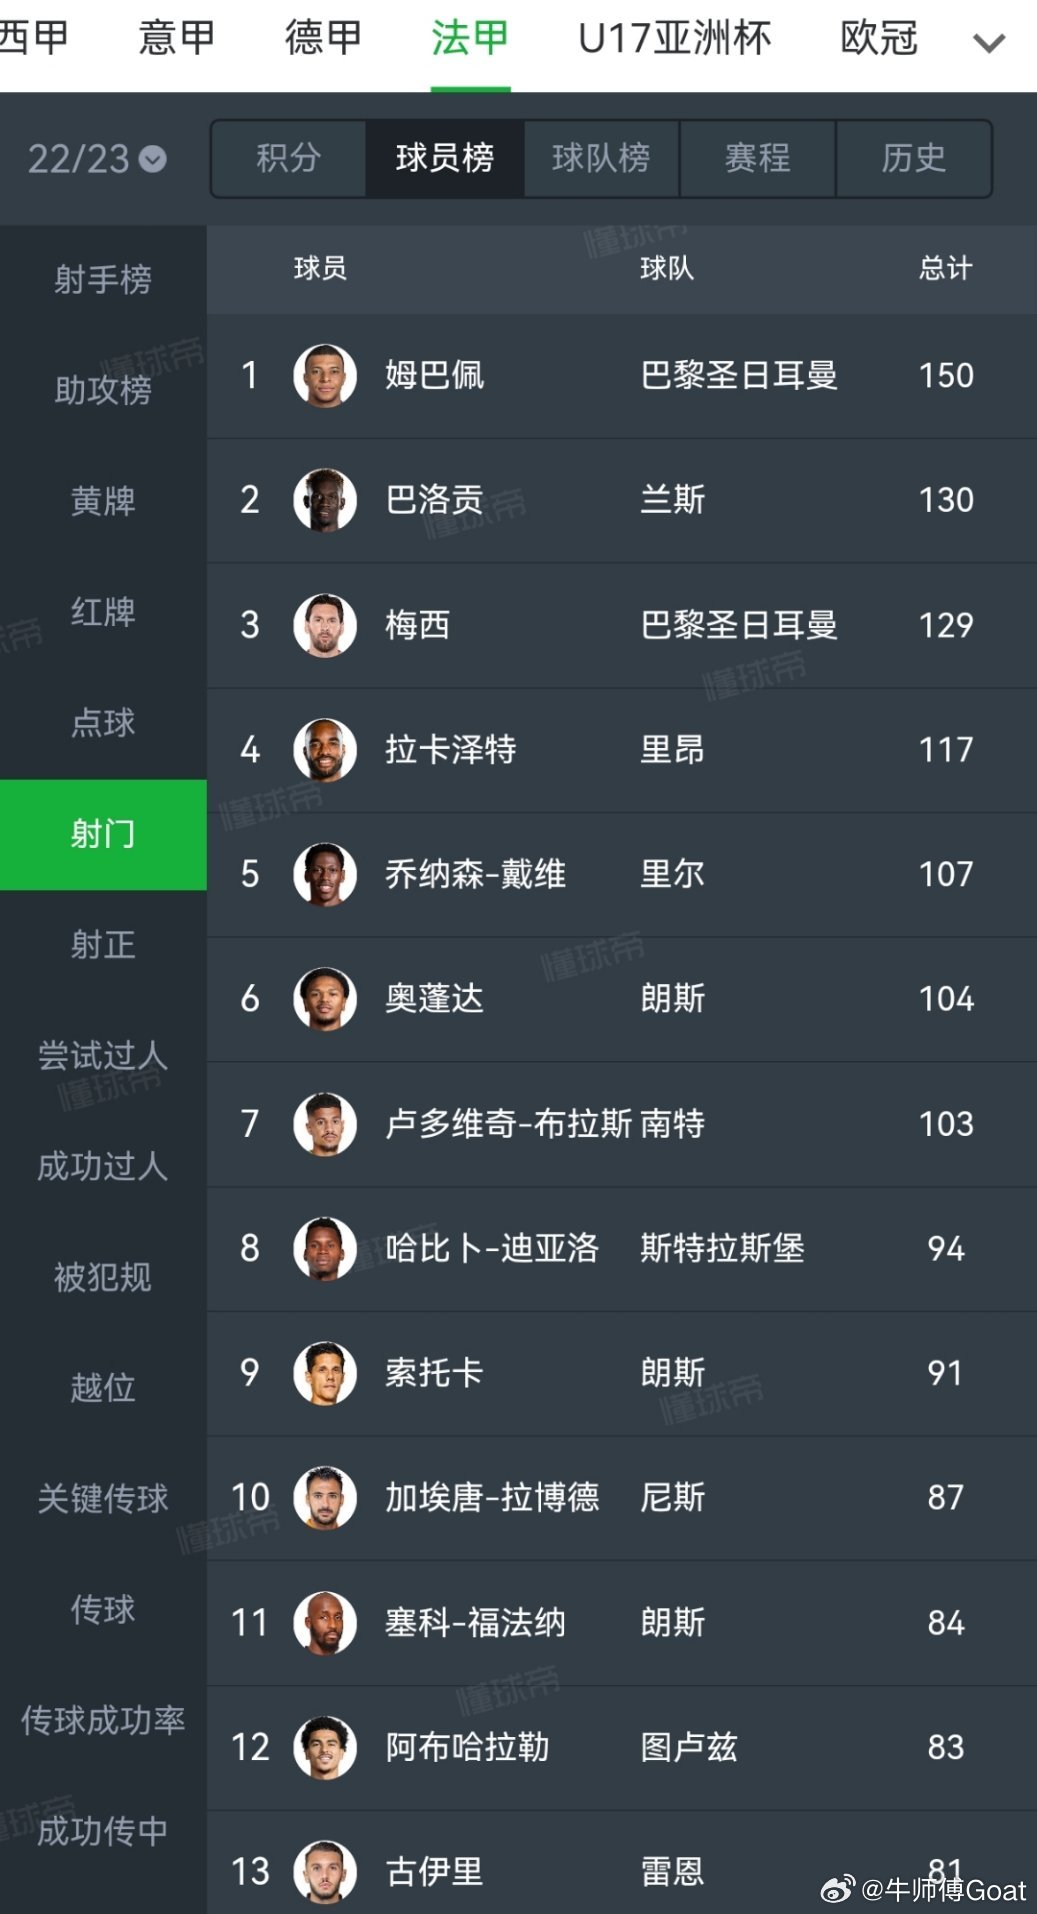This screenshot has height=1914, width=1037.
Task: Select 乔纳森-戴维's avatar icon
Action: pyautogui.click(x=325, y=874)
